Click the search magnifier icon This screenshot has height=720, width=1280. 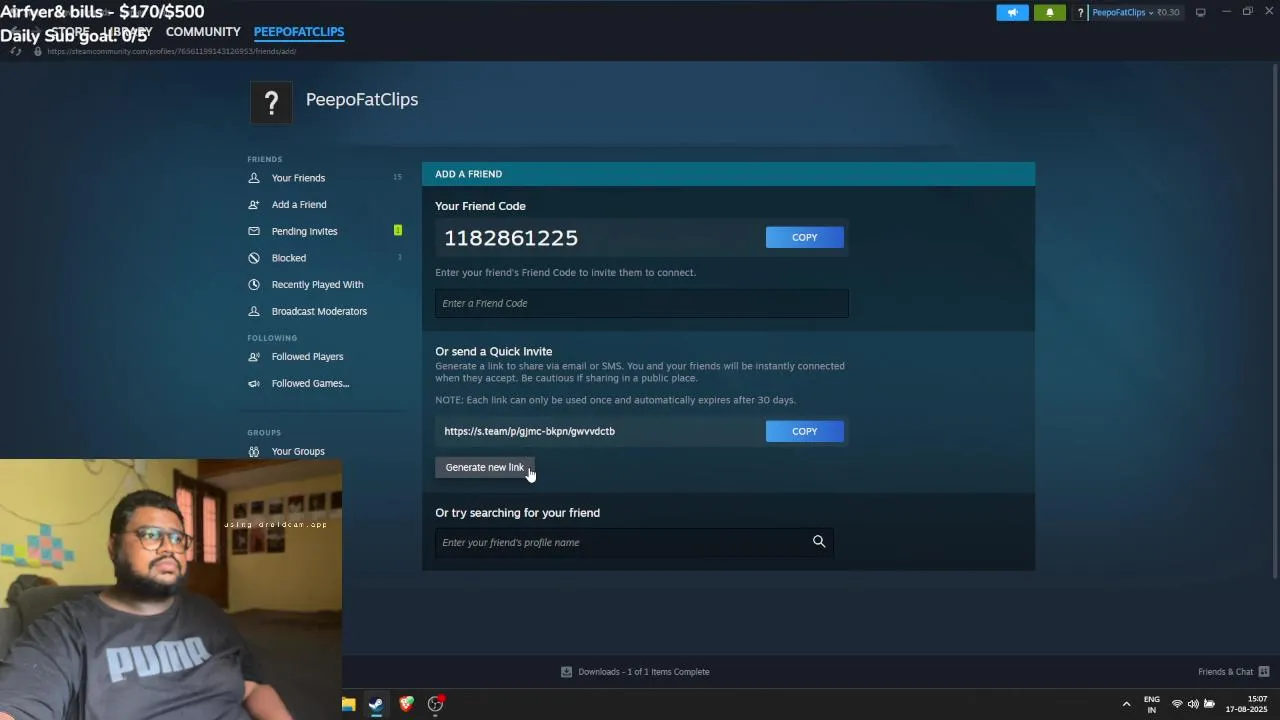click(819, 542)
